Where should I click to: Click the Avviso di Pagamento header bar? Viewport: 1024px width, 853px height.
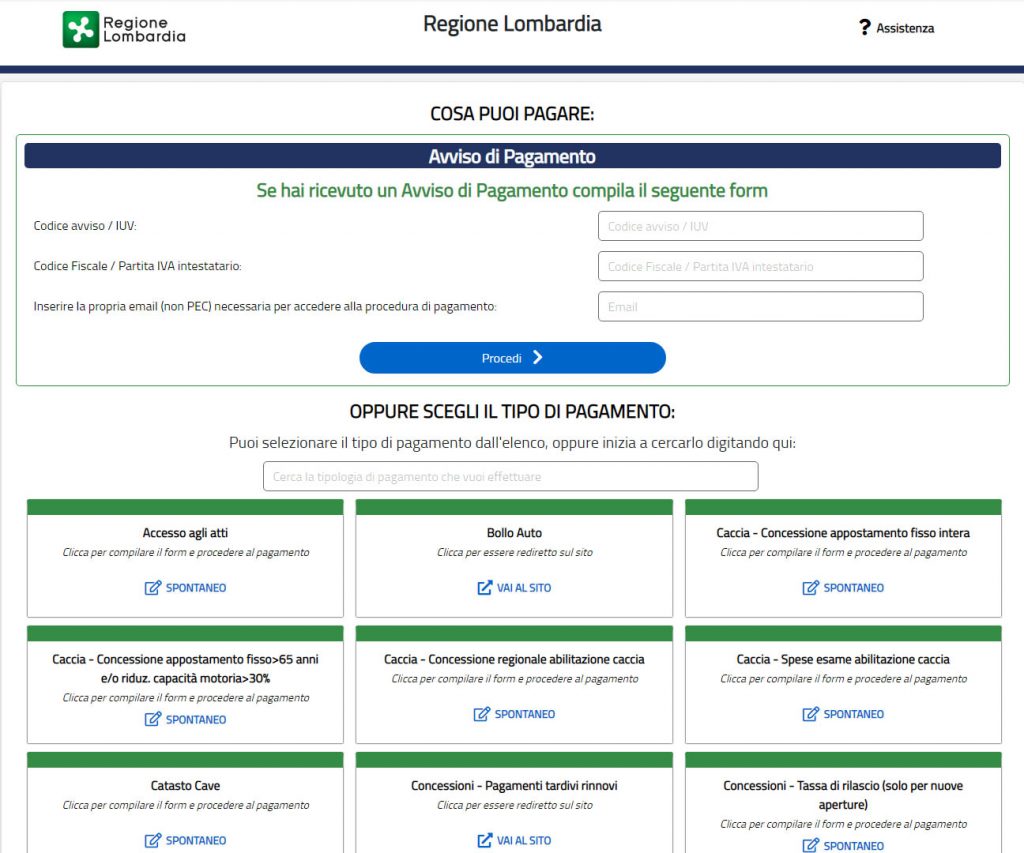coord(512,156)
